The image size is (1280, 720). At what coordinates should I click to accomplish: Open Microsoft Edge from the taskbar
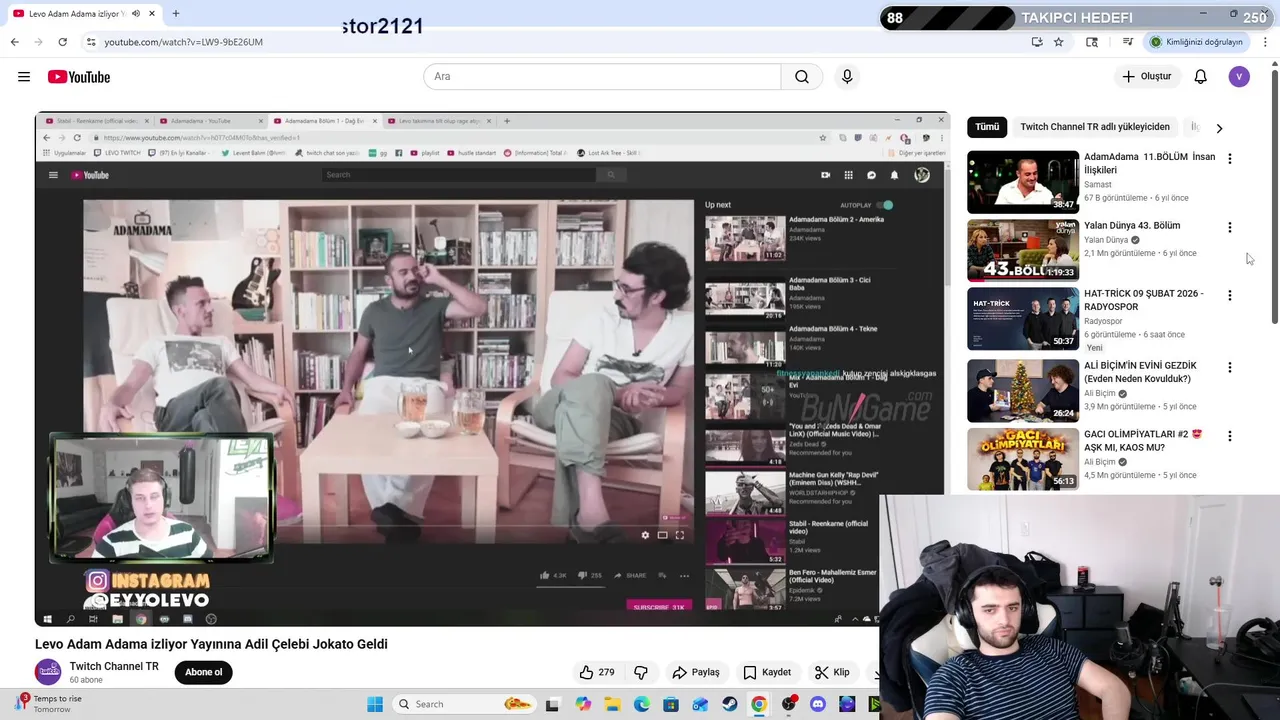(x=642, y=704)
